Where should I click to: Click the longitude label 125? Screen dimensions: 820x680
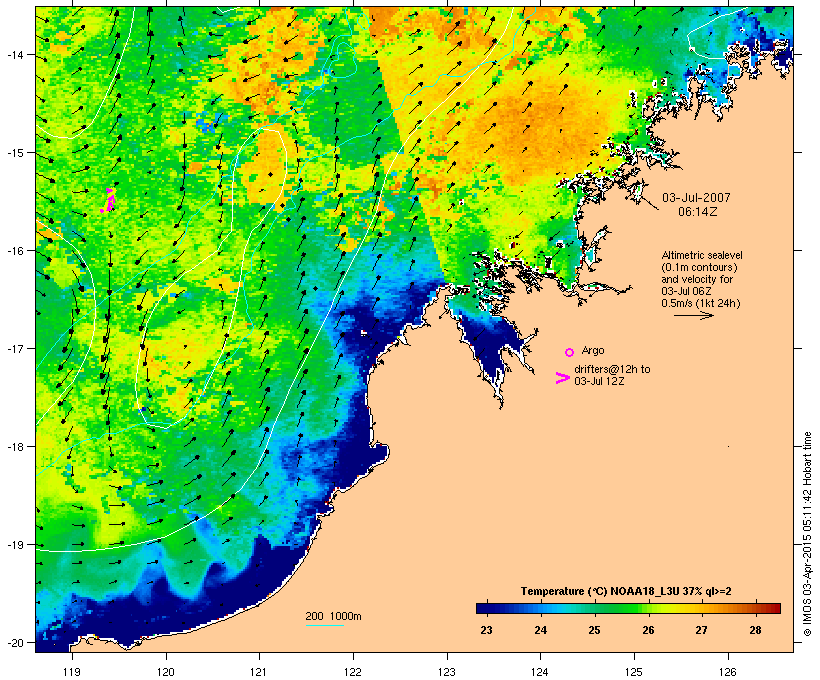[x=634, y=672]
